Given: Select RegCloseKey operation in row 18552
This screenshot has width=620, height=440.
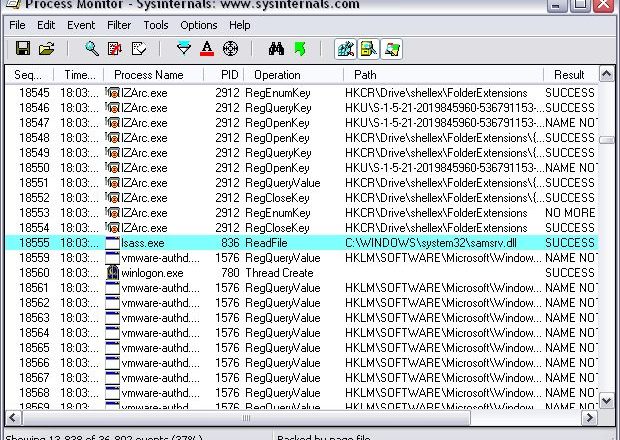Looking at the screenshot, I should pyautogui.click(x=277, y=198).
